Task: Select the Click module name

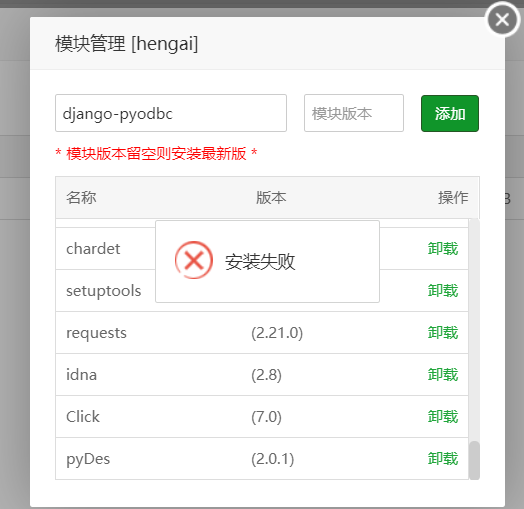Action: [83, 417]
